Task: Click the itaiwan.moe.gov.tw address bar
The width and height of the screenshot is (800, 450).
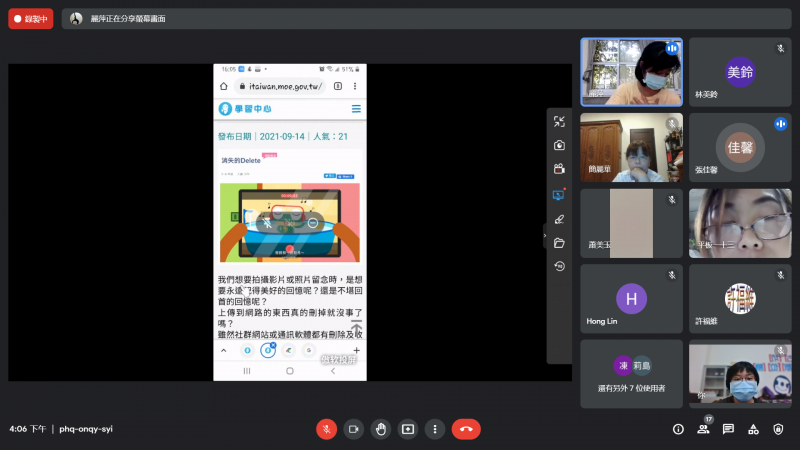Action: [281, 86]
